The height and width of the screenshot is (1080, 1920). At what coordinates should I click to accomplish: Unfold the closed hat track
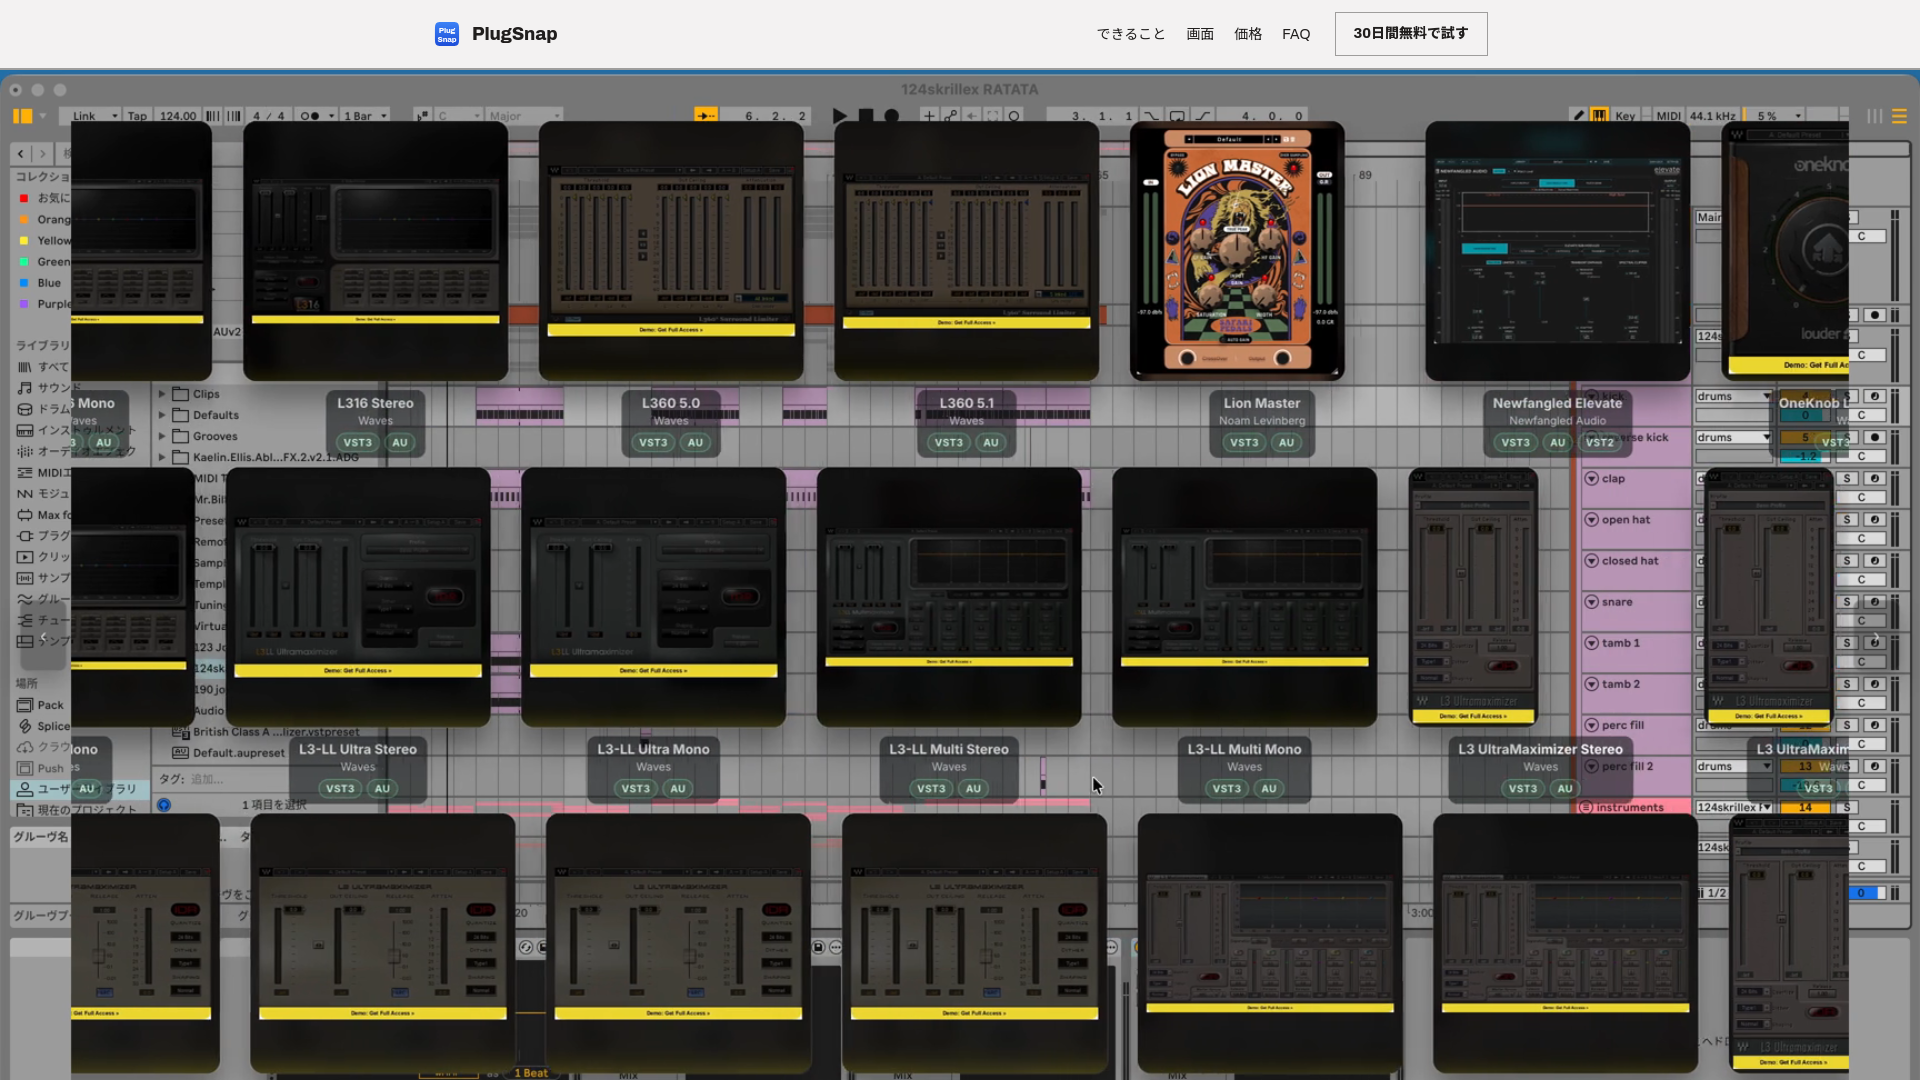[x=1591, y=561]
